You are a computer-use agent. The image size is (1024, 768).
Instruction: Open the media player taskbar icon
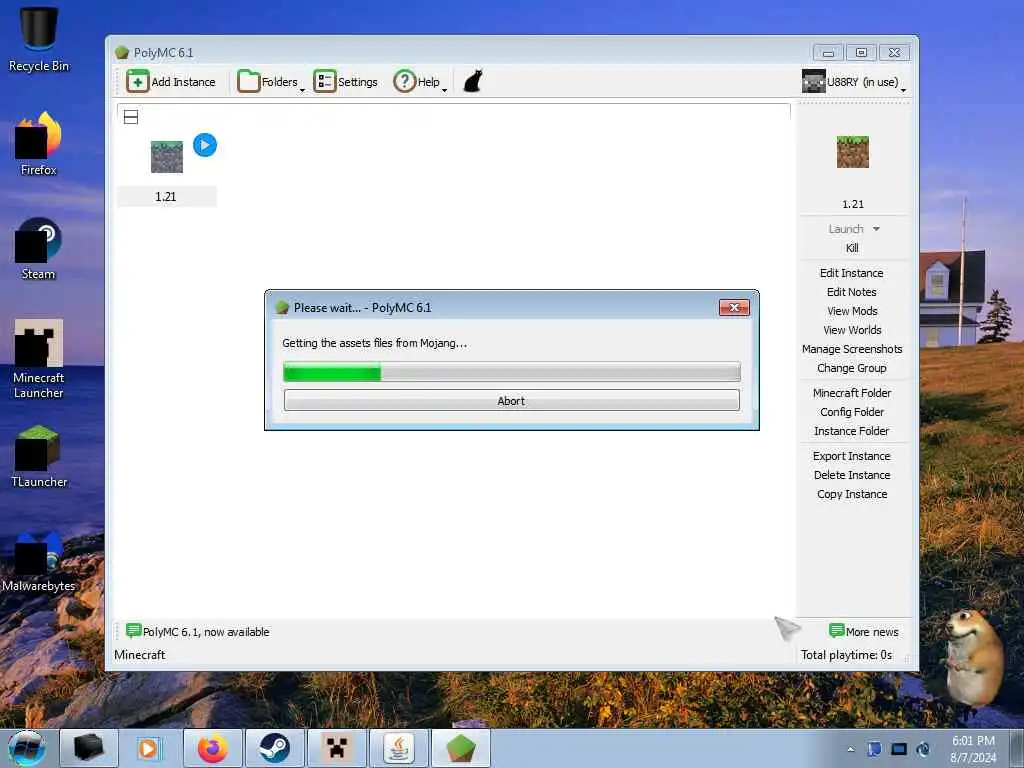point(149,748)
